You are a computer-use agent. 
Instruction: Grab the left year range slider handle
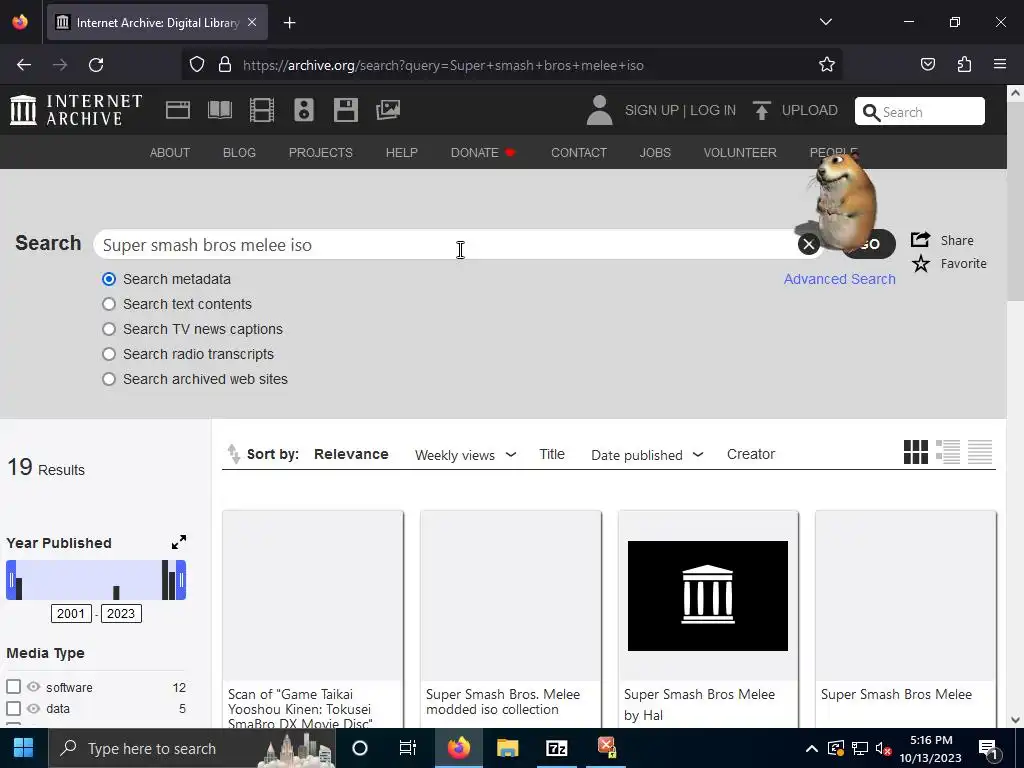[x=11, y=579]
